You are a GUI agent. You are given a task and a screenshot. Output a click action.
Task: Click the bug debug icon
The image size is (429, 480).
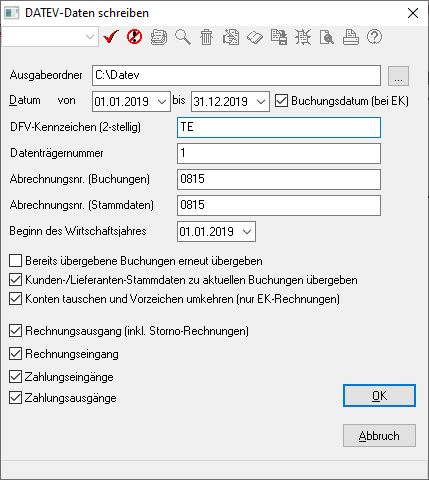click(x=303, y=37)
